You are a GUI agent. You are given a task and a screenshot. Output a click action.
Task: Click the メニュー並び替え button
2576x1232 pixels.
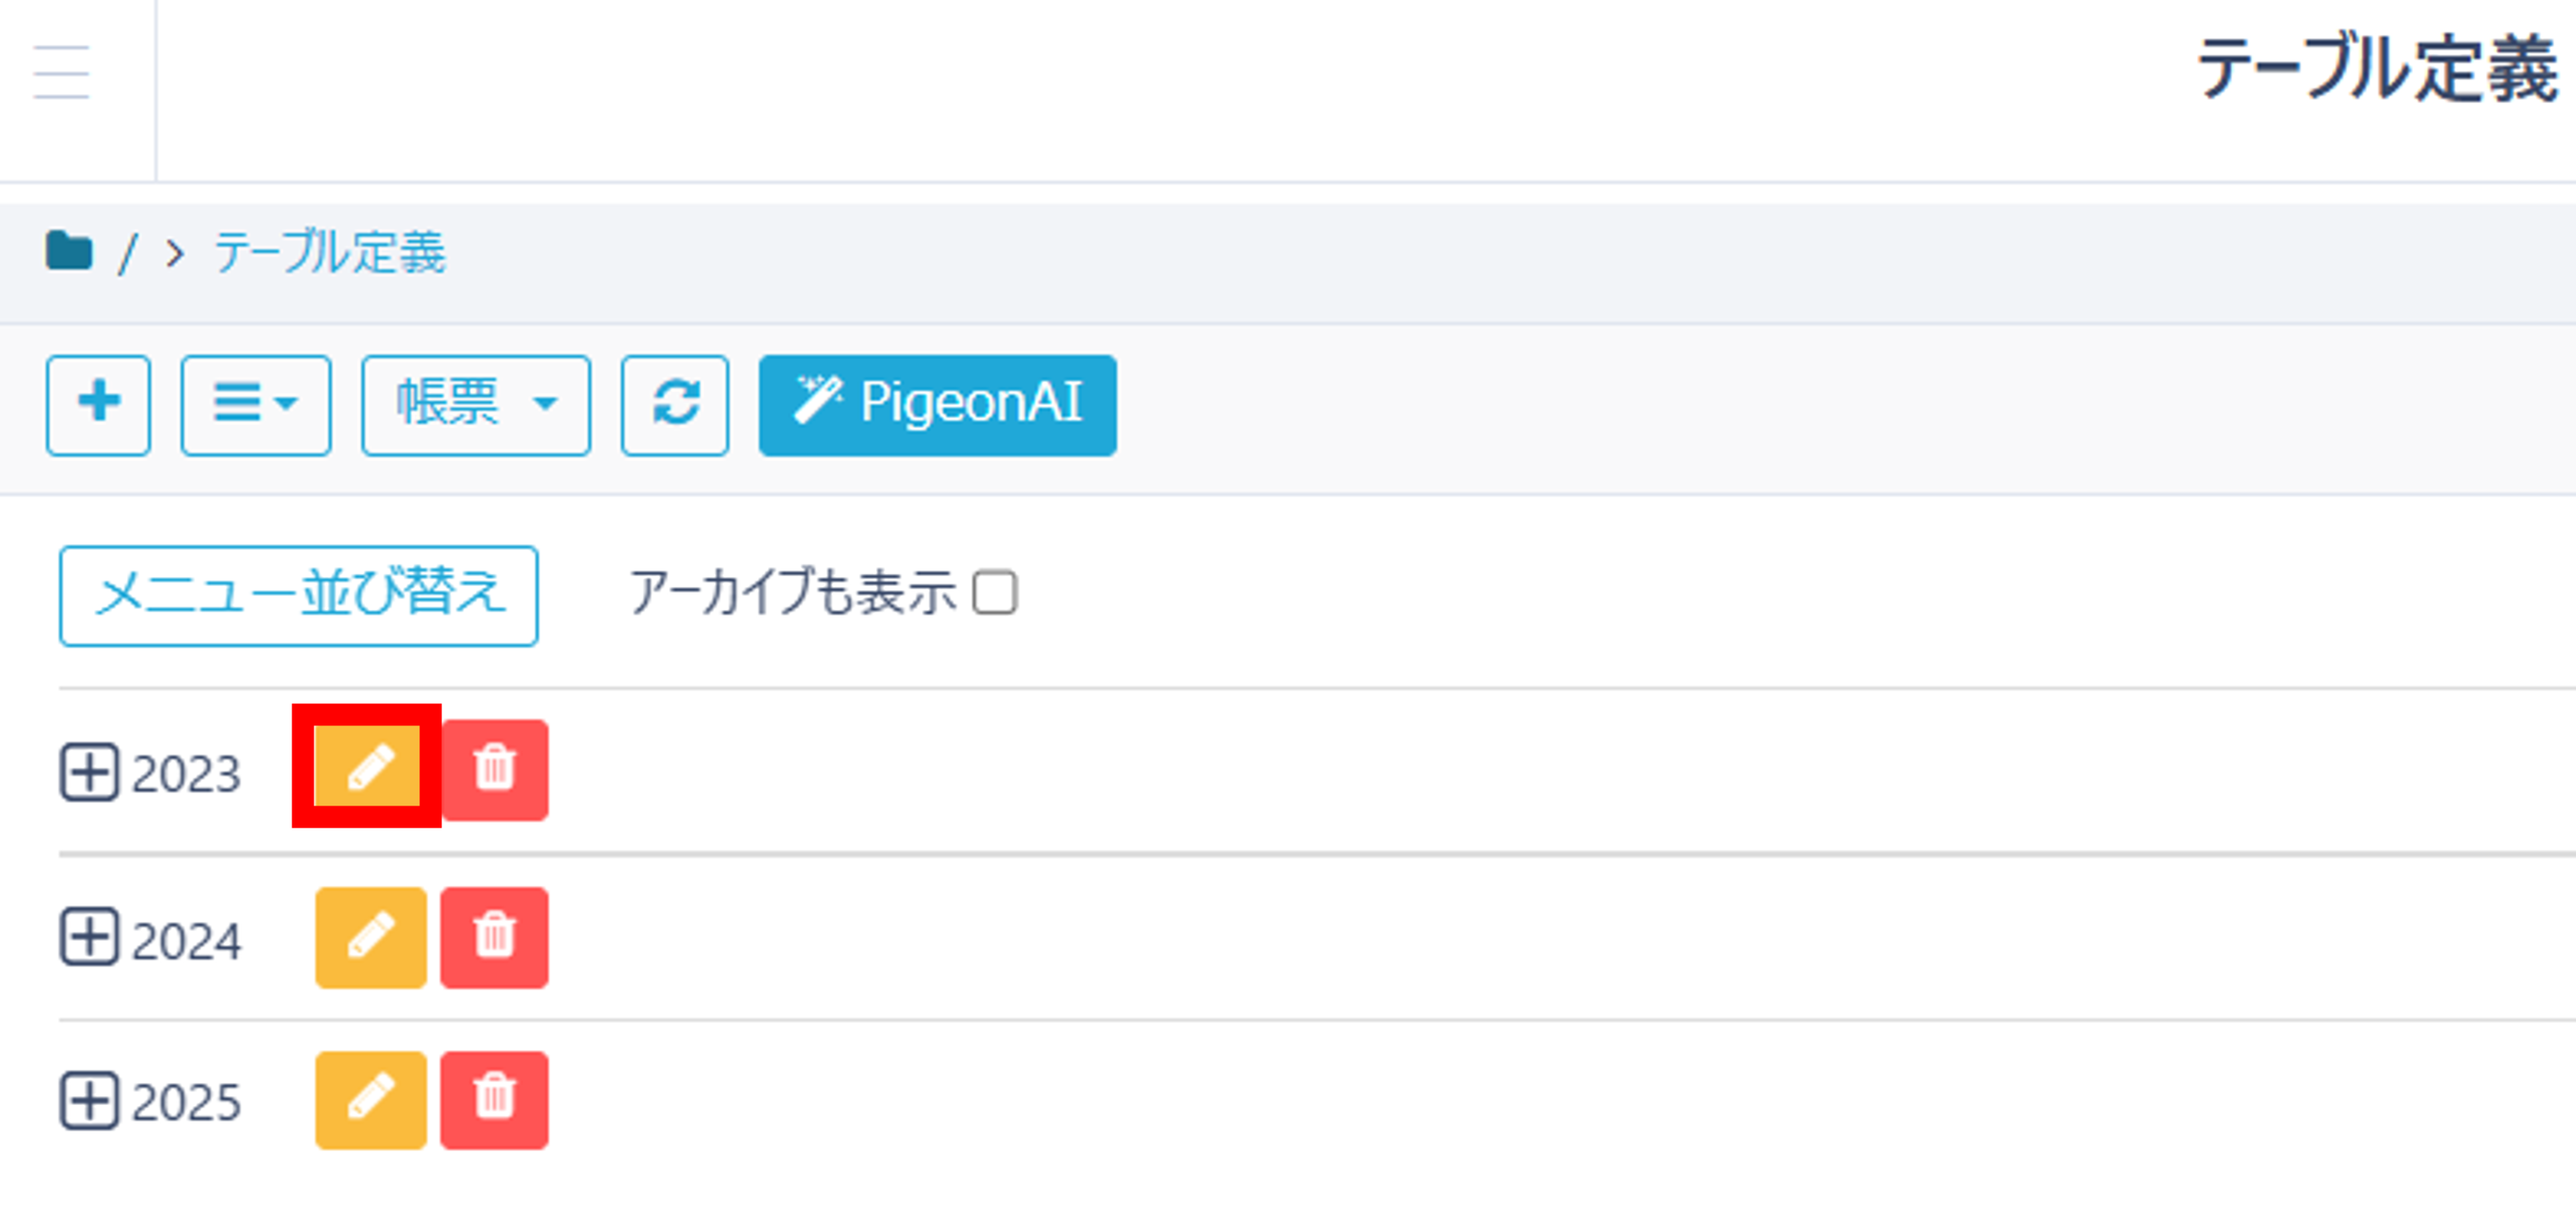click(x=298, y=594)
